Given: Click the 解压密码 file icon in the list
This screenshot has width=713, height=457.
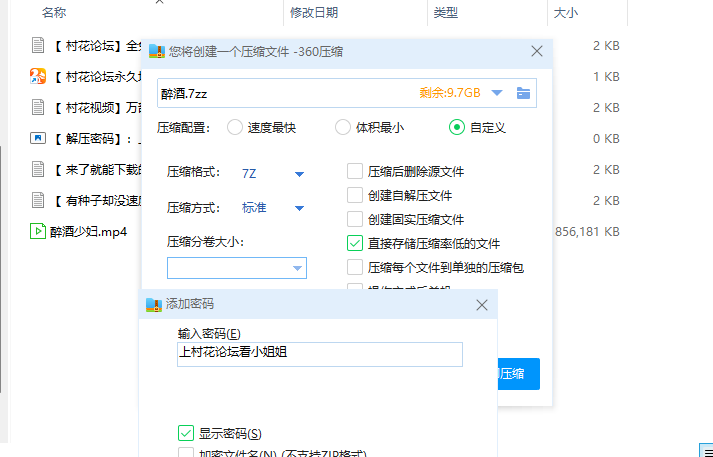Looking at the screenshot, I should (38, 138).
